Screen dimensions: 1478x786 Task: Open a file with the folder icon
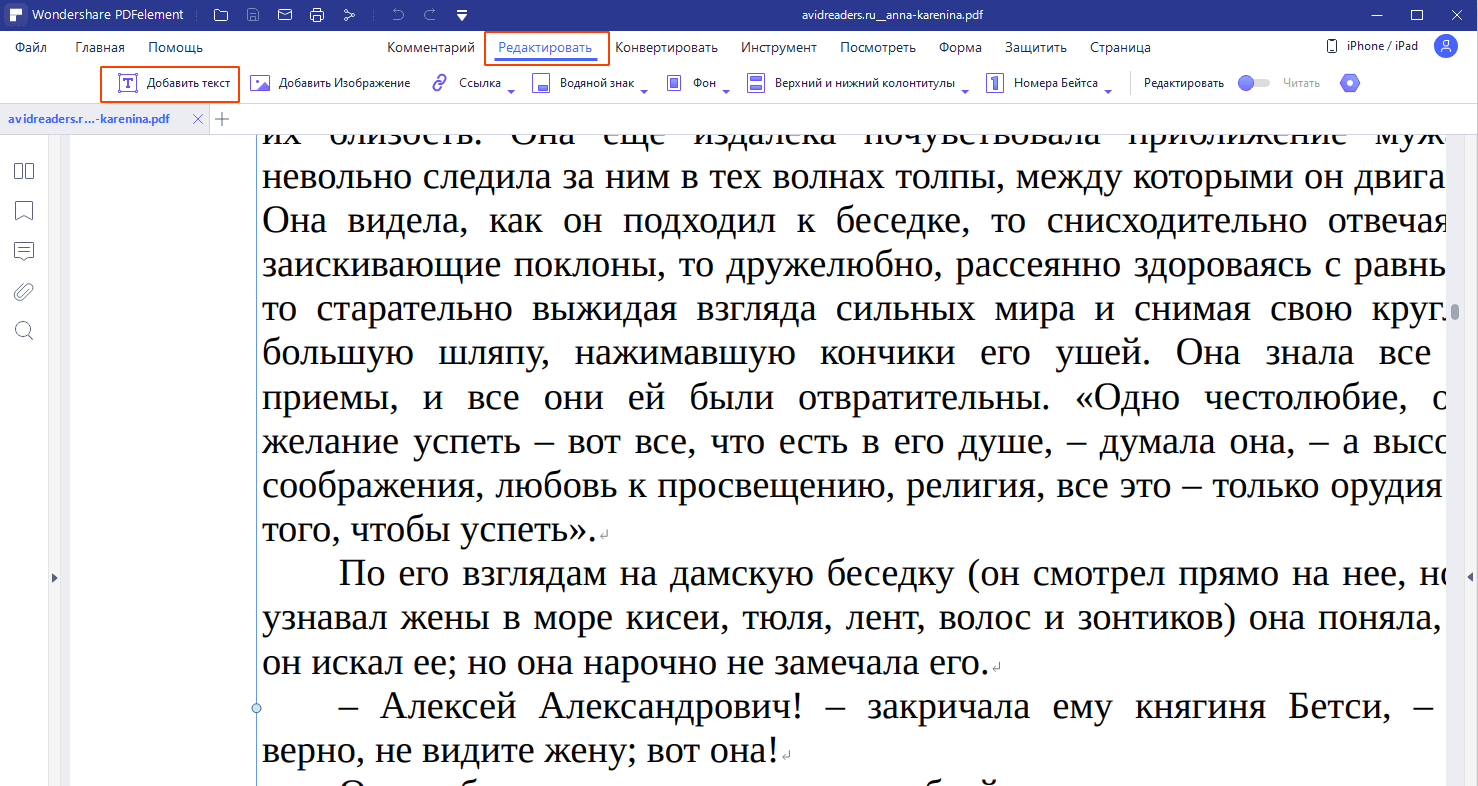click(x=221, y=15)
